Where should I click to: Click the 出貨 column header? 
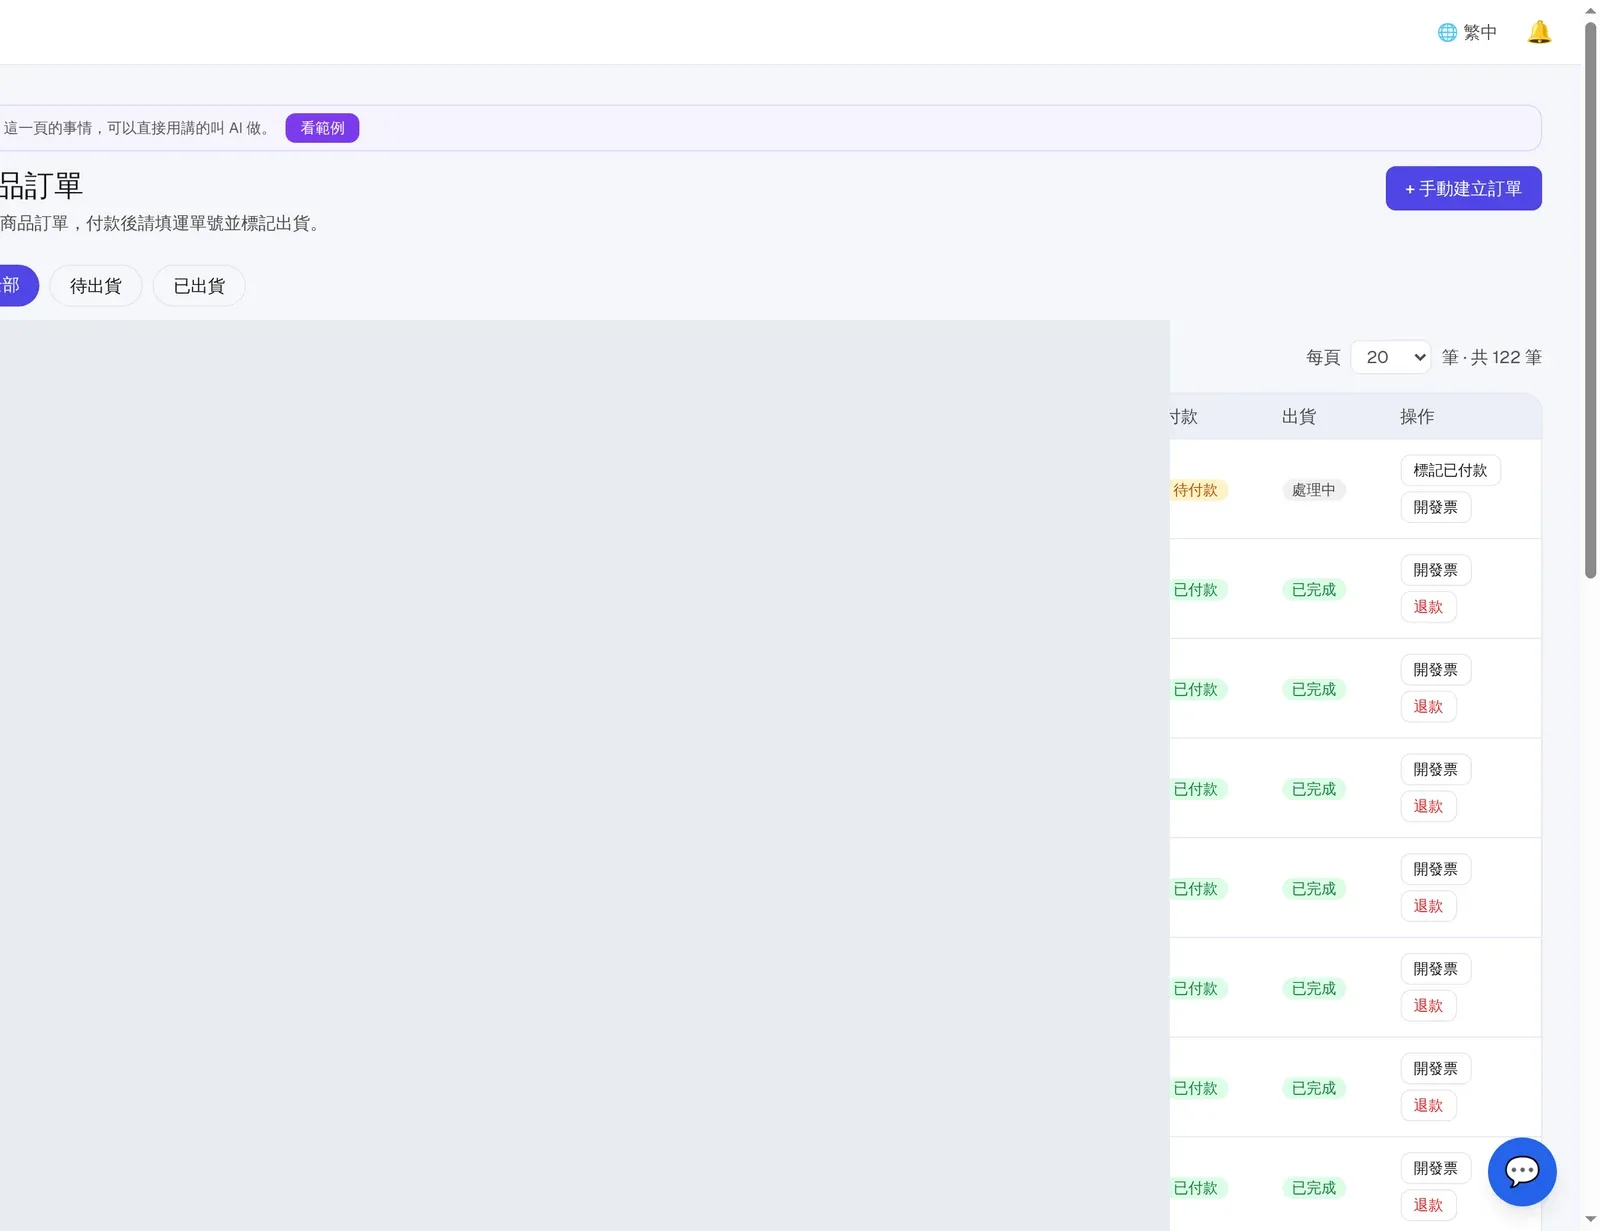point(1298,416)
